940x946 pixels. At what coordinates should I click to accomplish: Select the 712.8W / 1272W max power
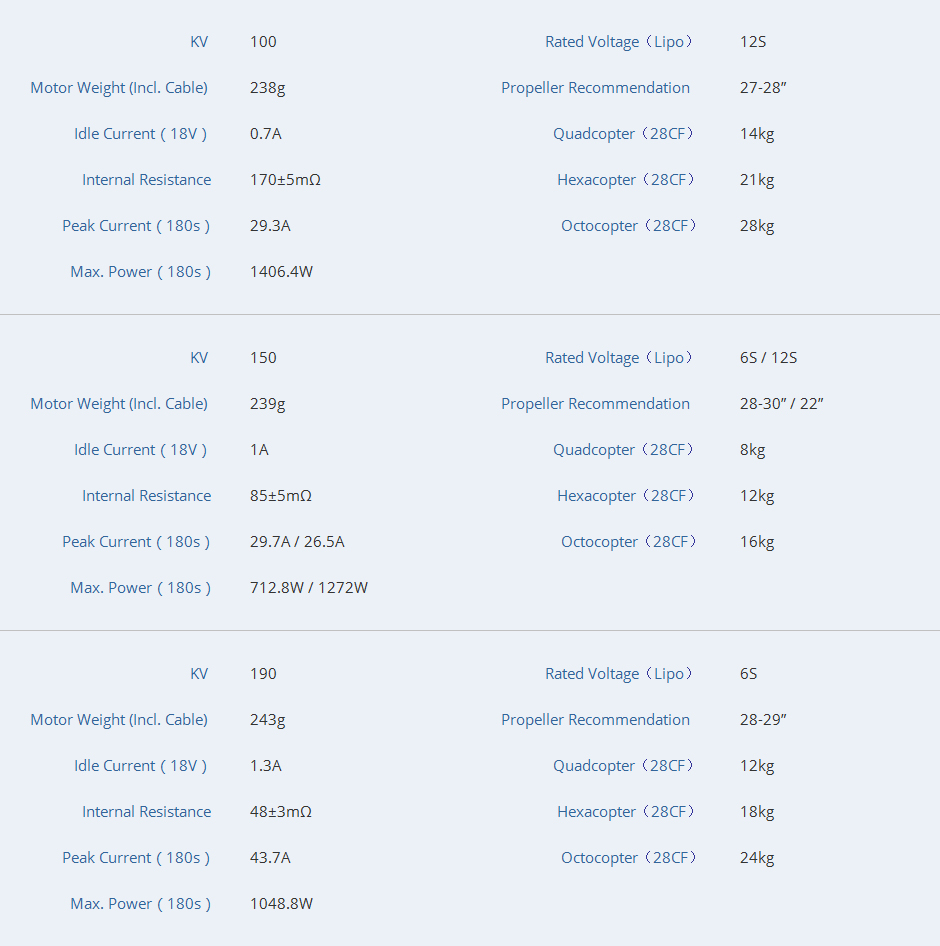tap(309, 588)
